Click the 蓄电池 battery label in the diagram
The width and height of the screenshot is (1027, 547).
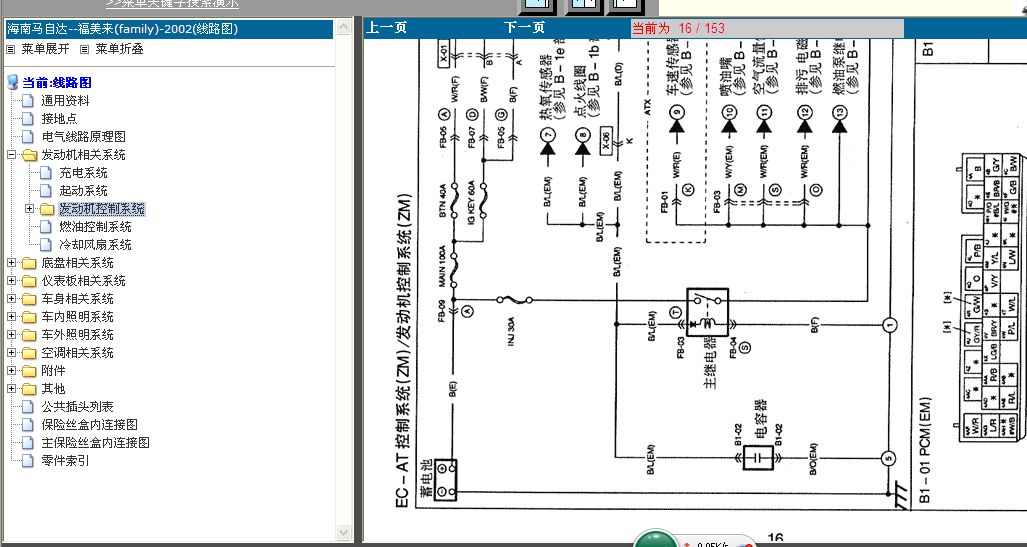(427, 478)
